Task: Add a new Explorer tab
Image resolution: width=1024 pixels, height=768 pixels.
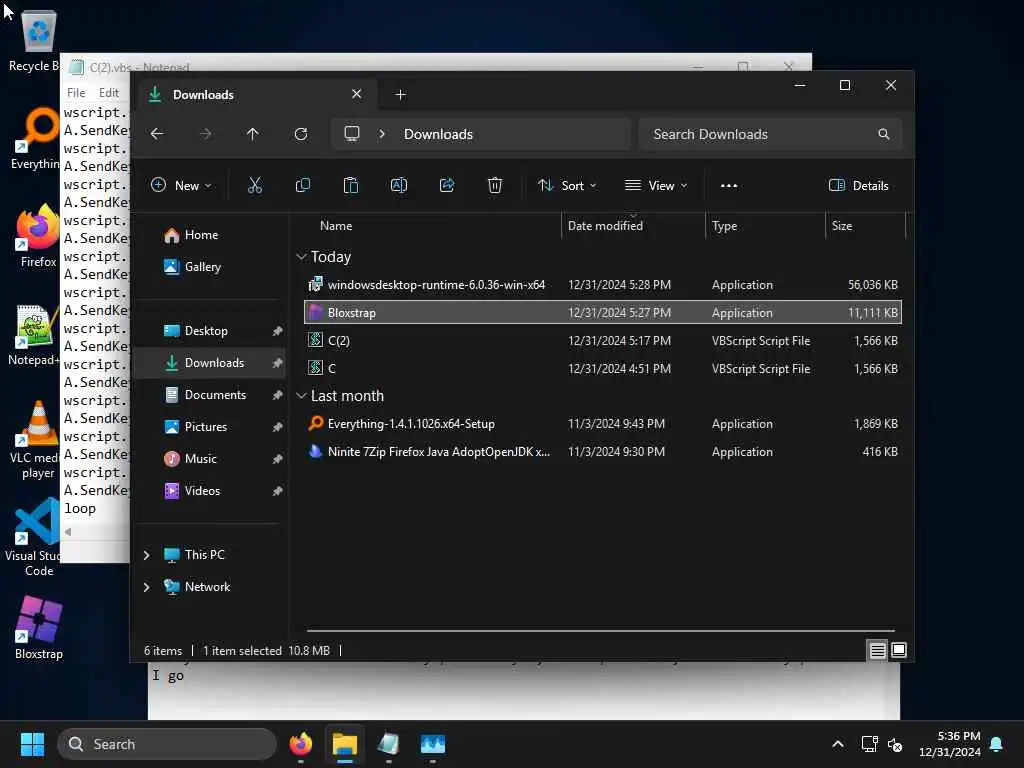Action: click(x=400, y=95)
